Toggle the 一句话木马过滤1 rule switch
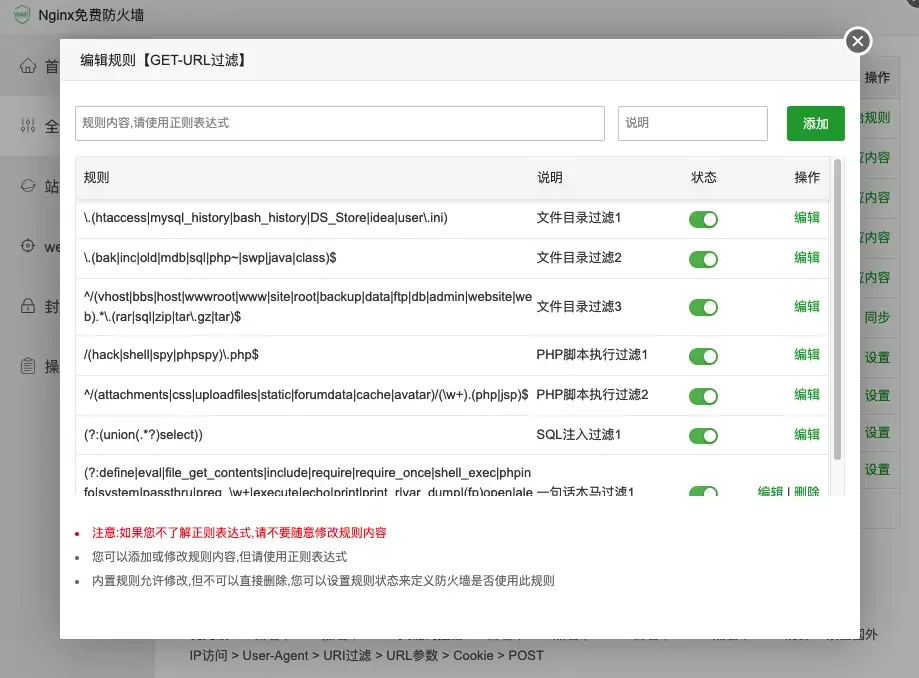 click(703, 491)
